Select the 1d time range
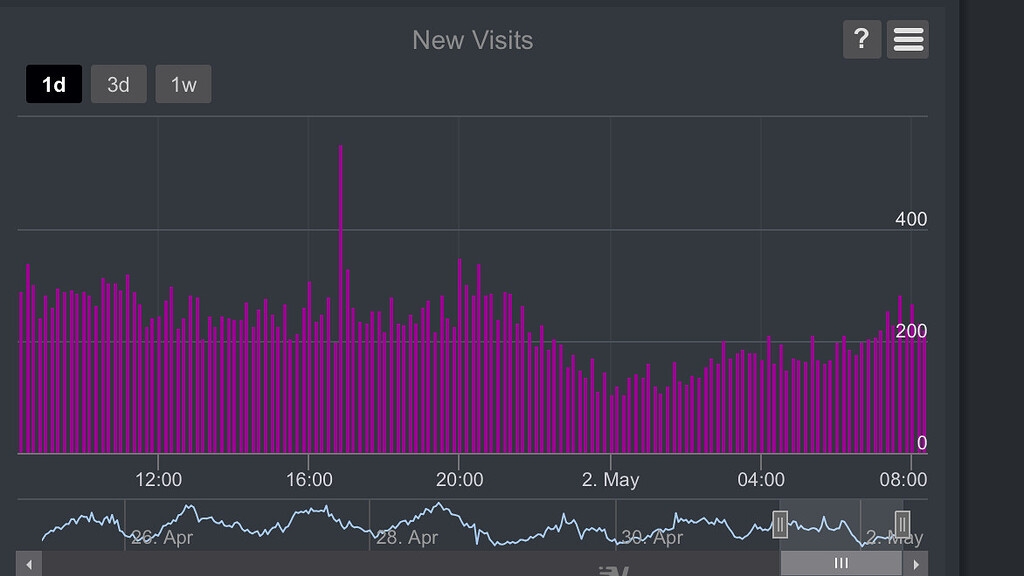Image resolution: width=1024 pixels, height=576 pixels. coord(53,84)
